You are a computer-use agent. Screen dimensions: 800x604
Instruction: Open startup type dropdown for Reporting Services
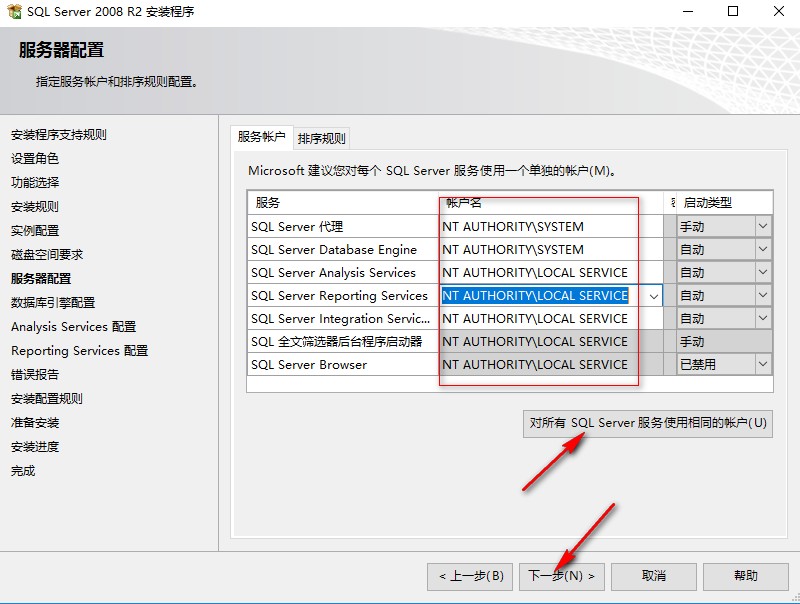point(763,295)
